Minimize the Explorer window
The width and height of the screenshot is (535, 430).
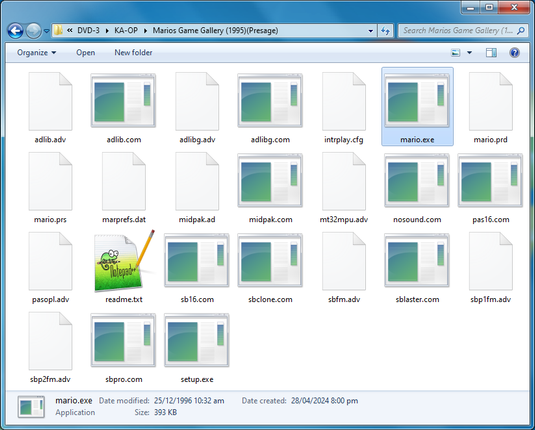pos(471,7)
